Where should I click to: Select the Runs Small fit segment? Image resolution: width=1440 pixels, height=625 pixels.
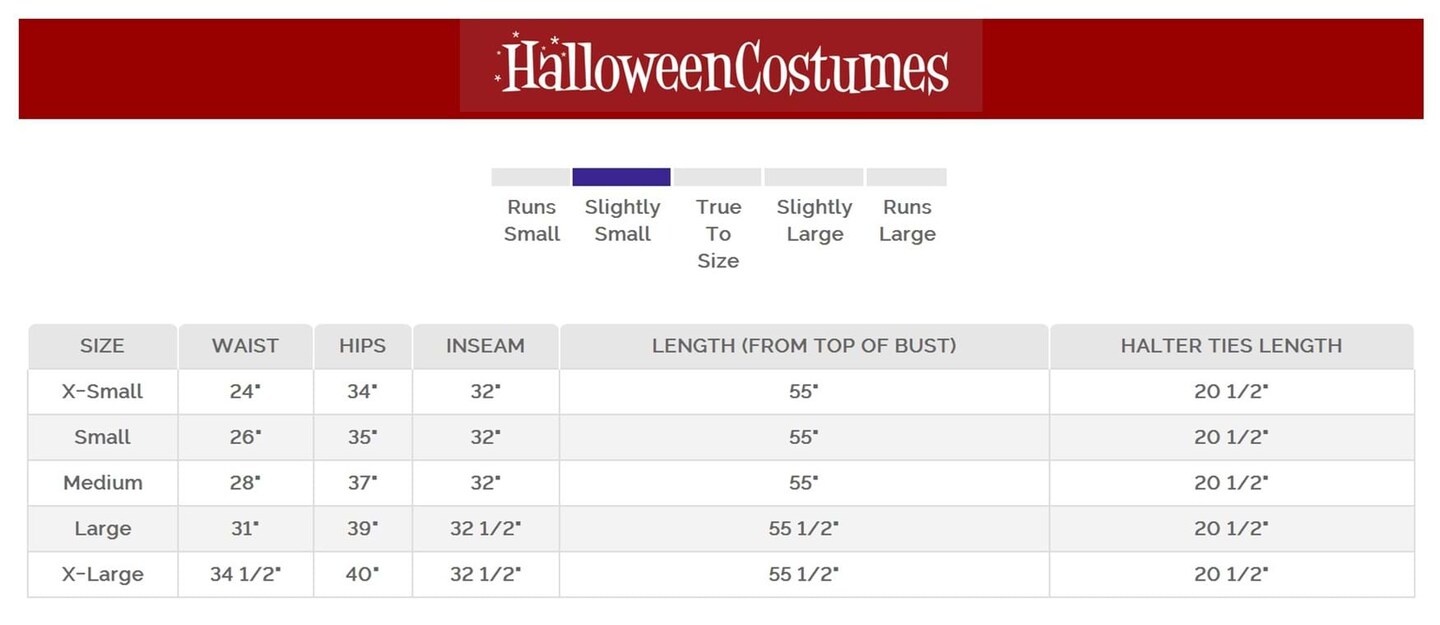click(531, 177)
